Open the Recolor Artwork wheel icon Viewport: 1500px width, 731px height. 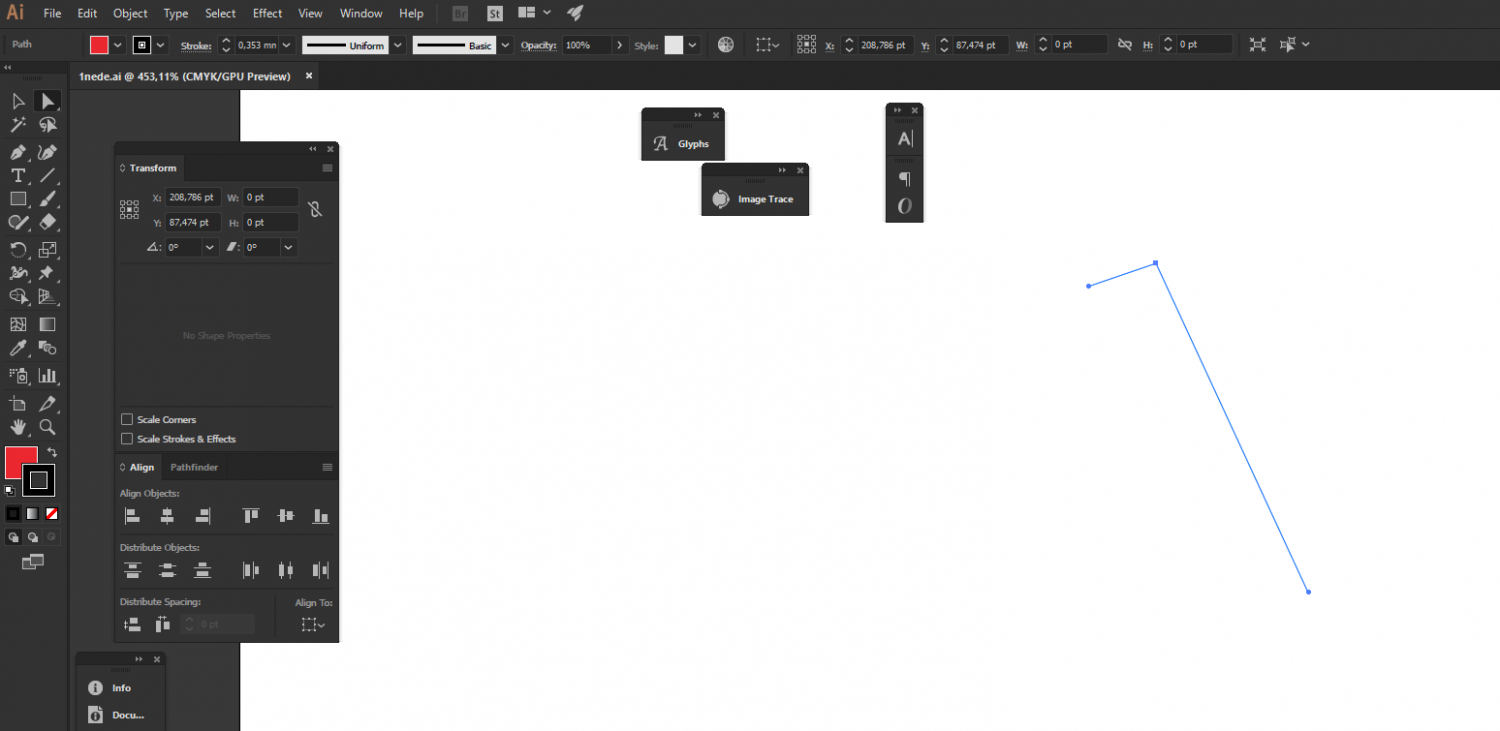726,45
